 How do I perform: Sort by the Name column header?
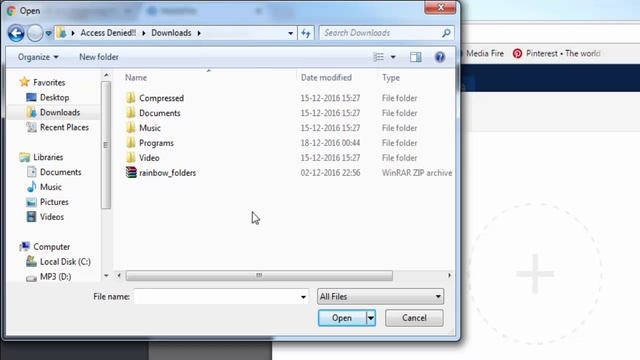136,78
